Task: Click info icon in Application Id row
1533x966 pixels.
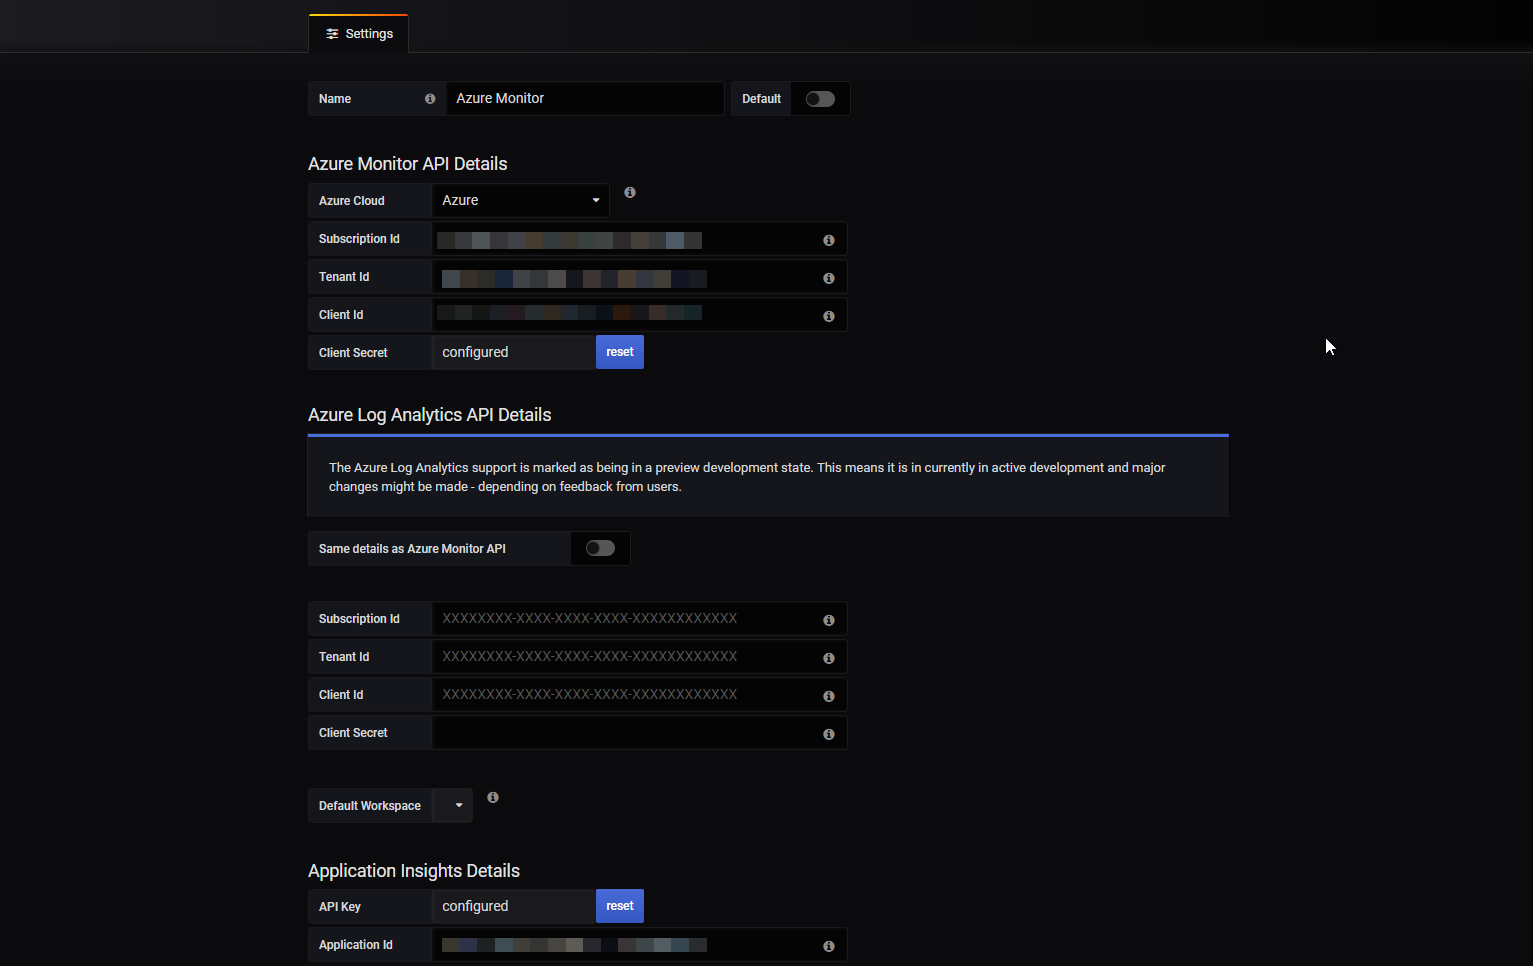Action: [829, 946]
